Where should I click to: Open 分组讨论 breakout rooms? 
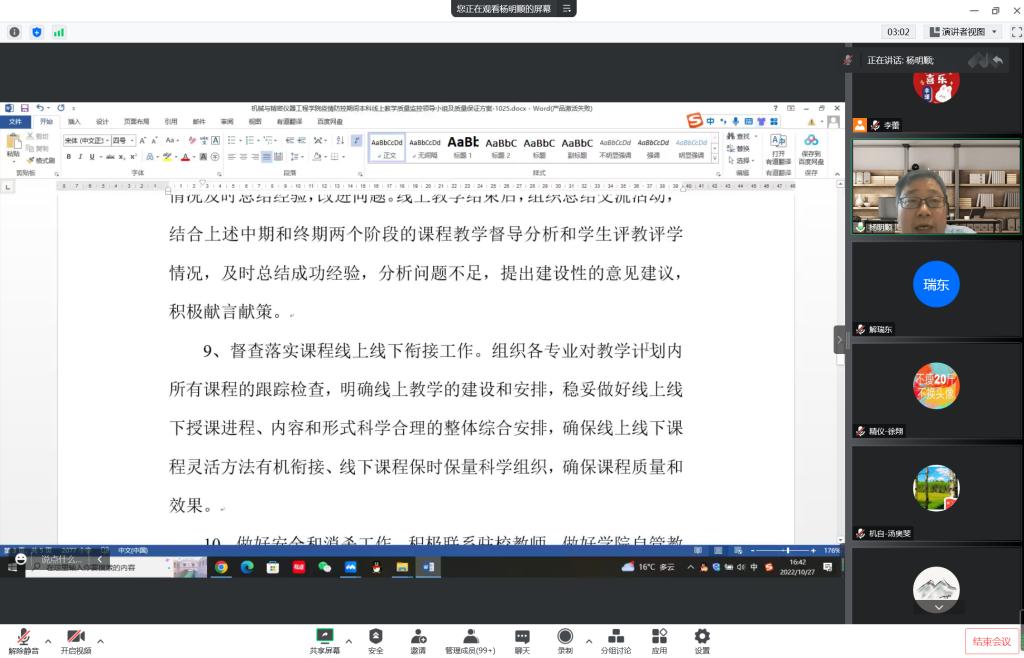click(x=616, y=639)
